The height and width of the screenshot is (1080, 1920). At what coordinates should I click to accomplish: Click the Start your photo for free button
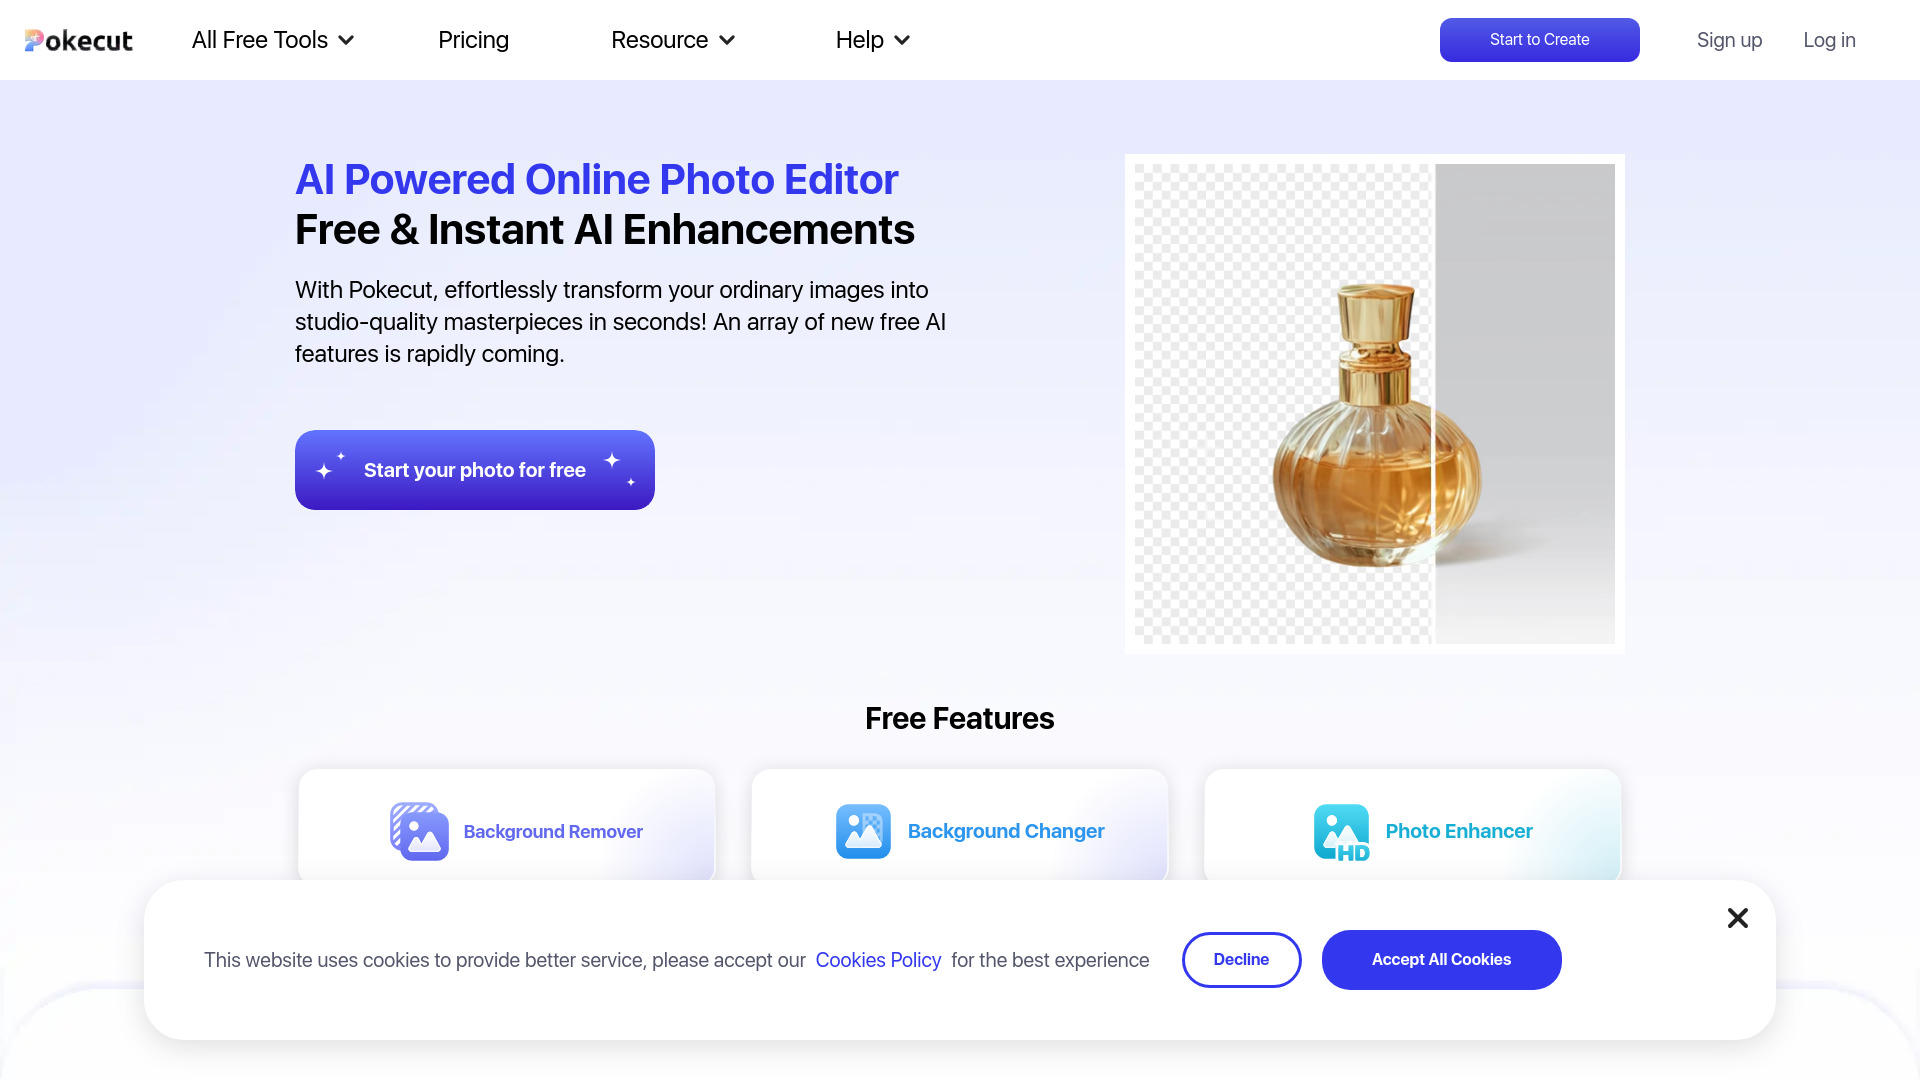pos(475,469)
